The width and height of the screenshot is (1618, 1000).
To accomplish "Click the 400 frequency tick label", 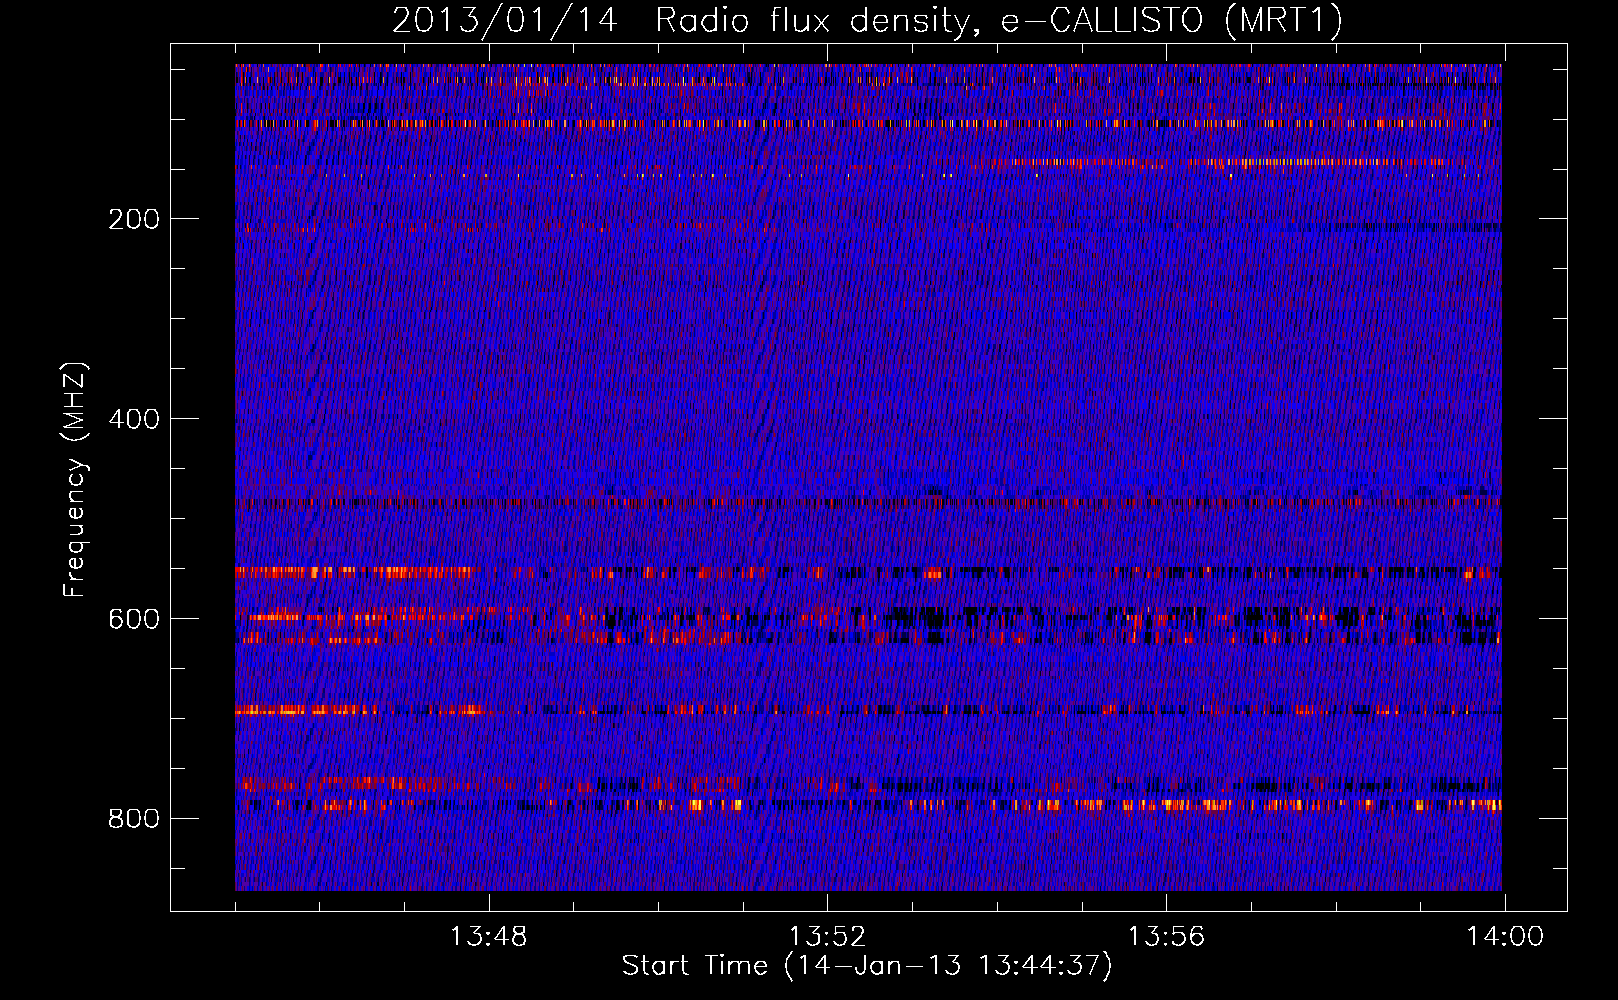I will click(x=134, y=419).
